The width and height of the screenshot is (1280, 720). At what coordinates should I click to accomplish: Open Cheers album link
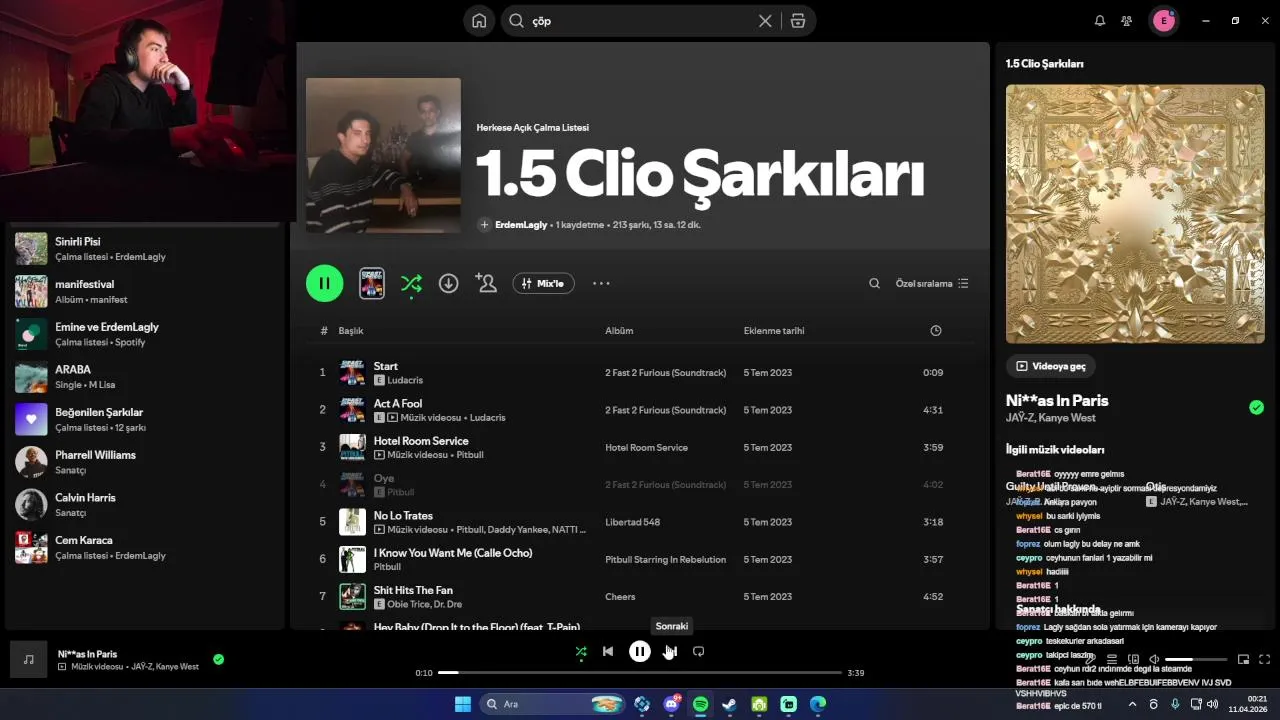(620, 597)
